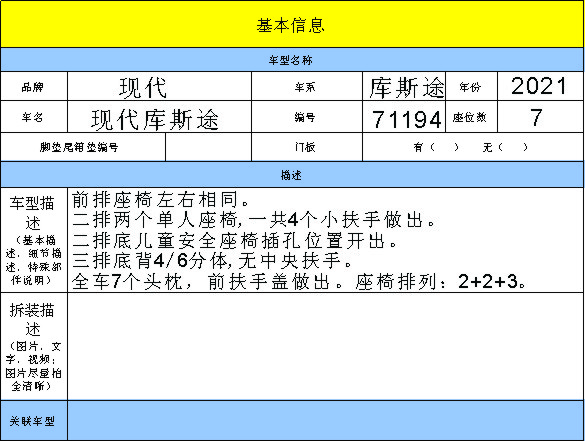Click the 车系 label cell

coord(307,86)
